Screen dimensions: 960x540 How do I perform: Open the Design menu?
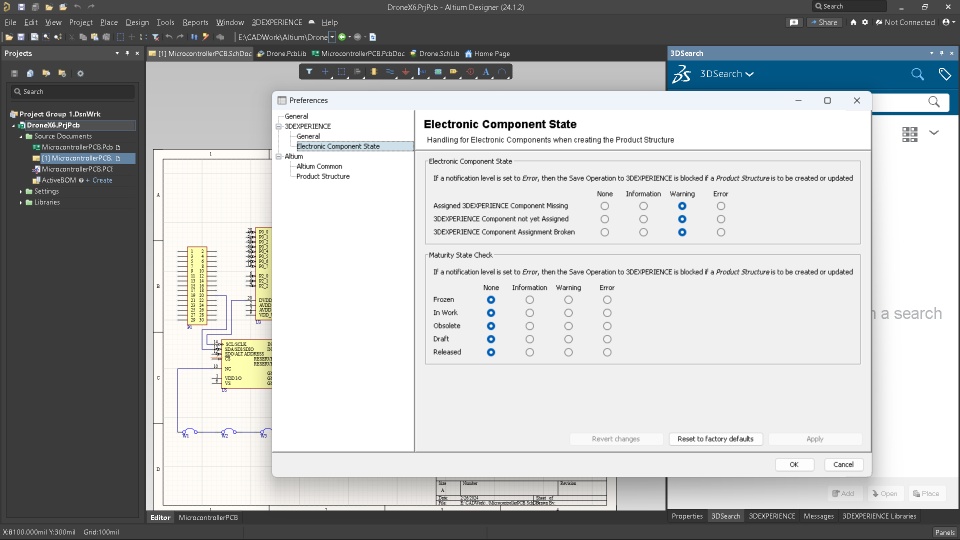pyautogui.click(x=137, y=22)
